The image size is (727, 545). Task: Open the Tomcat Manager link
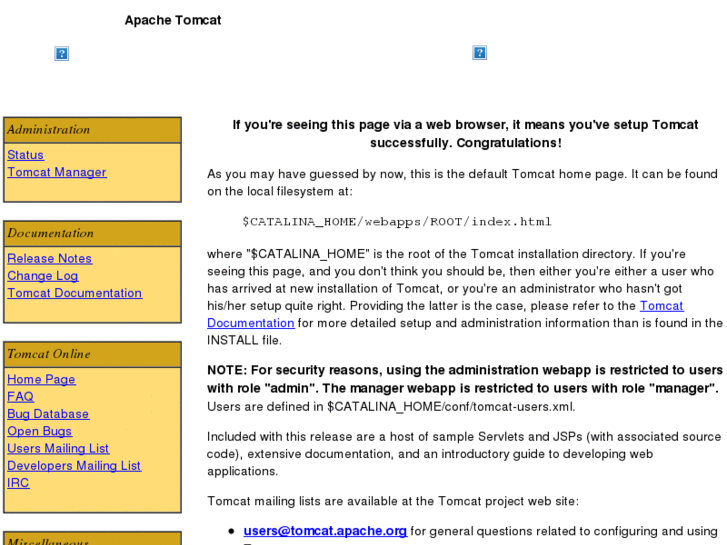click(x=57, y=172)
